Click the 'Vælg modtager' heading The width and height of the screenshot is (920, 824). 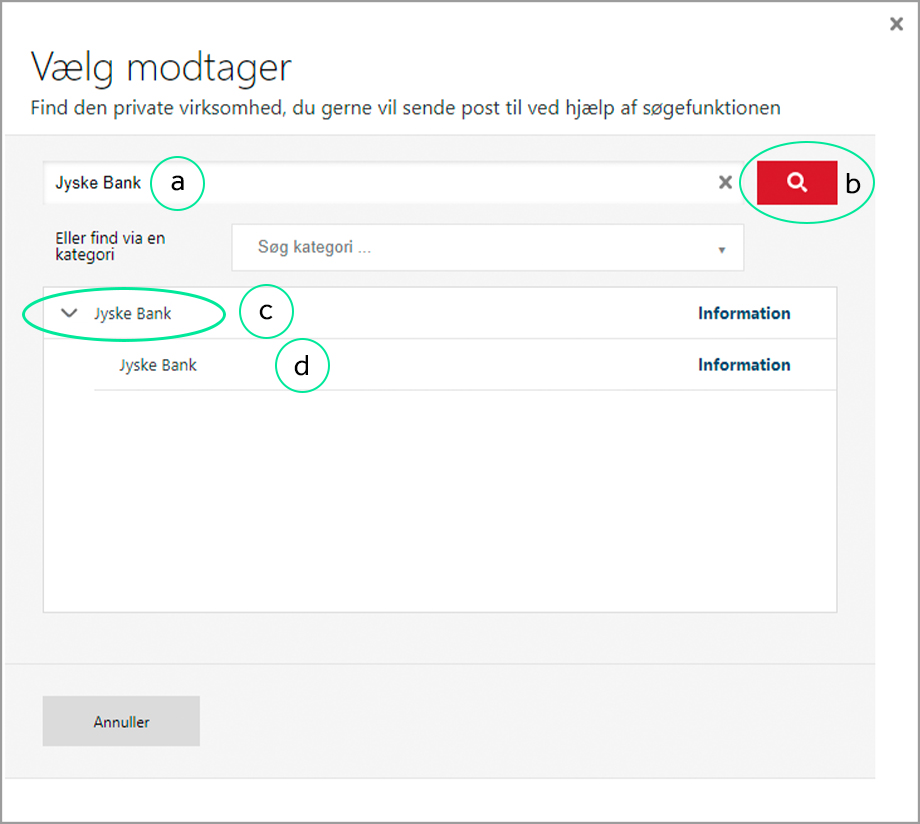click(x=161, y=67)
